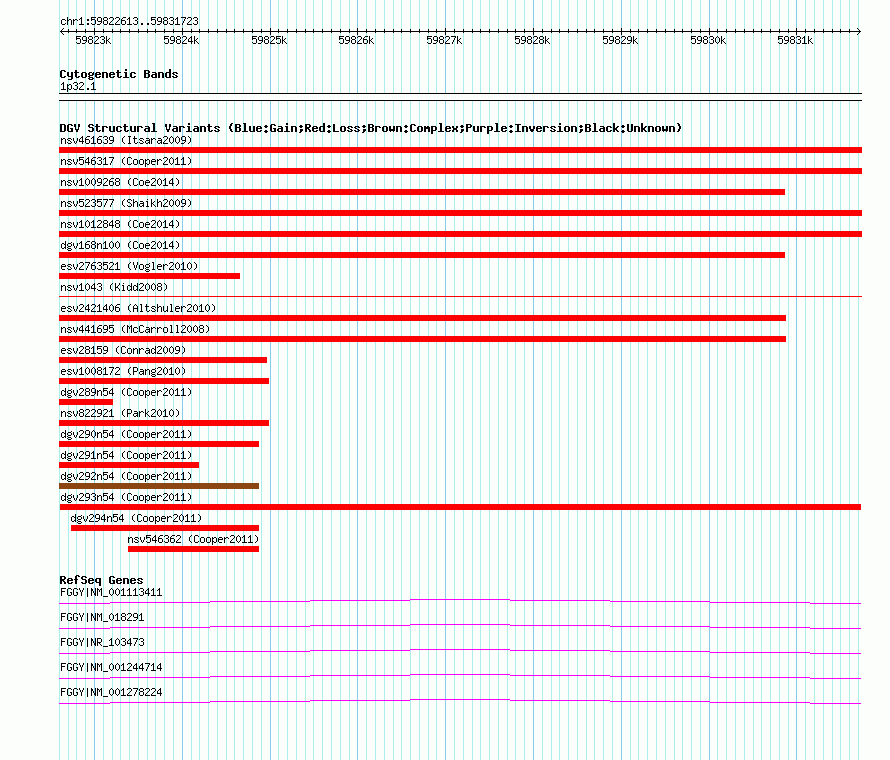Click the red bar under esv28159
Screen dimensions: 890x760
pos(163,360)
